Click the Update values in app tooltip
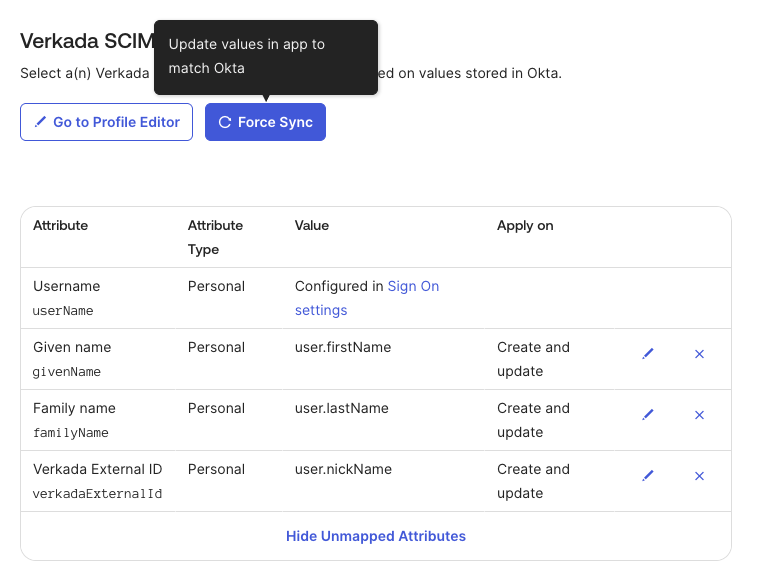761x567 pixels. 265,56
